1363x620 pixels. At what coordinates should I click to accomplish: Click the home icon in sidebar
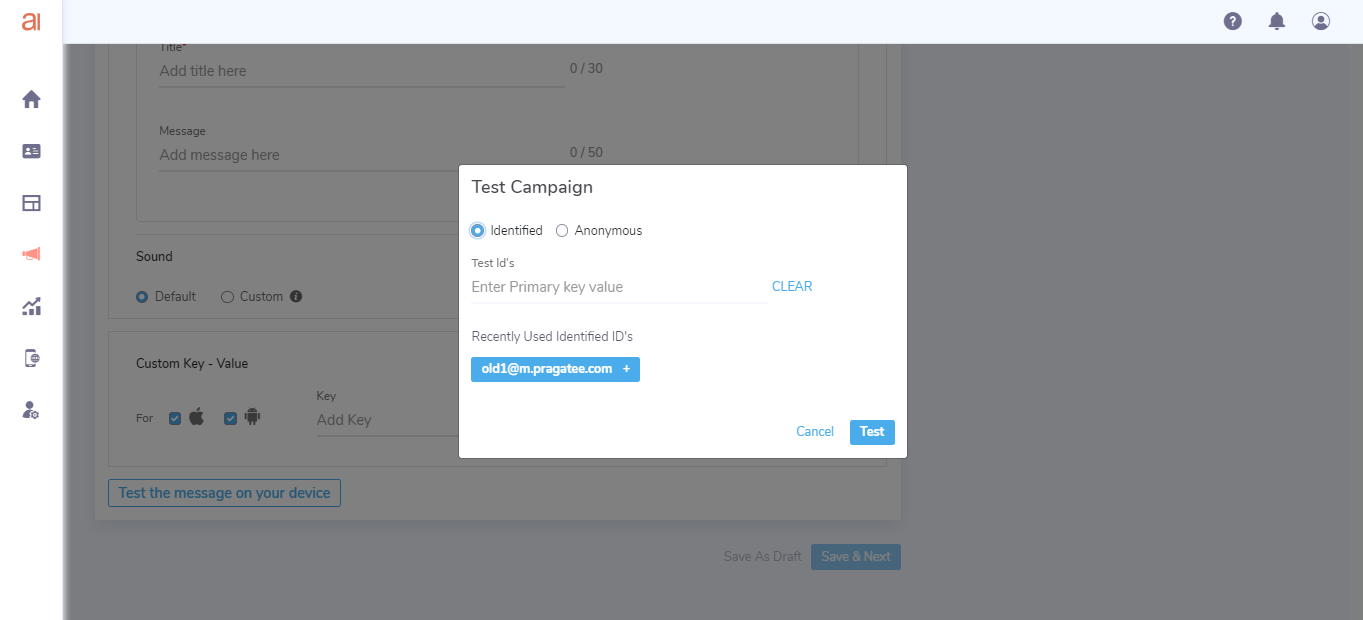pyautogui.click(x=31, y=99)
